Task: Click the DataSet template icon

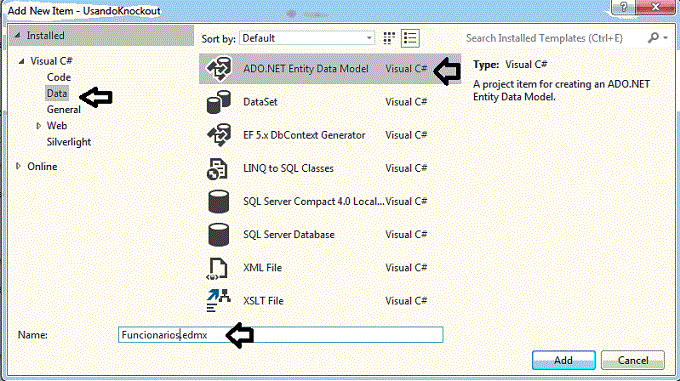Action: tap(219, 102)
